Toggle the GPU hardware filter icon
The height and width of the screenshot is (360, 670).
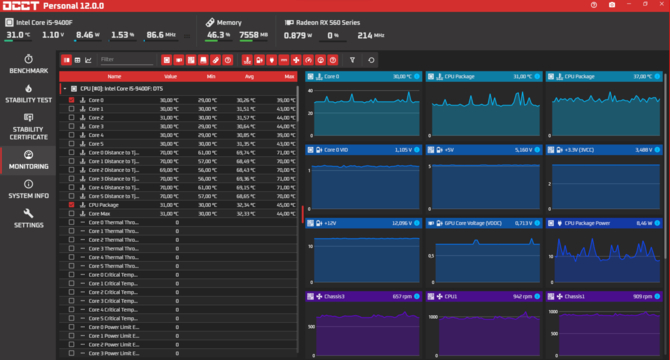(179, 60)
